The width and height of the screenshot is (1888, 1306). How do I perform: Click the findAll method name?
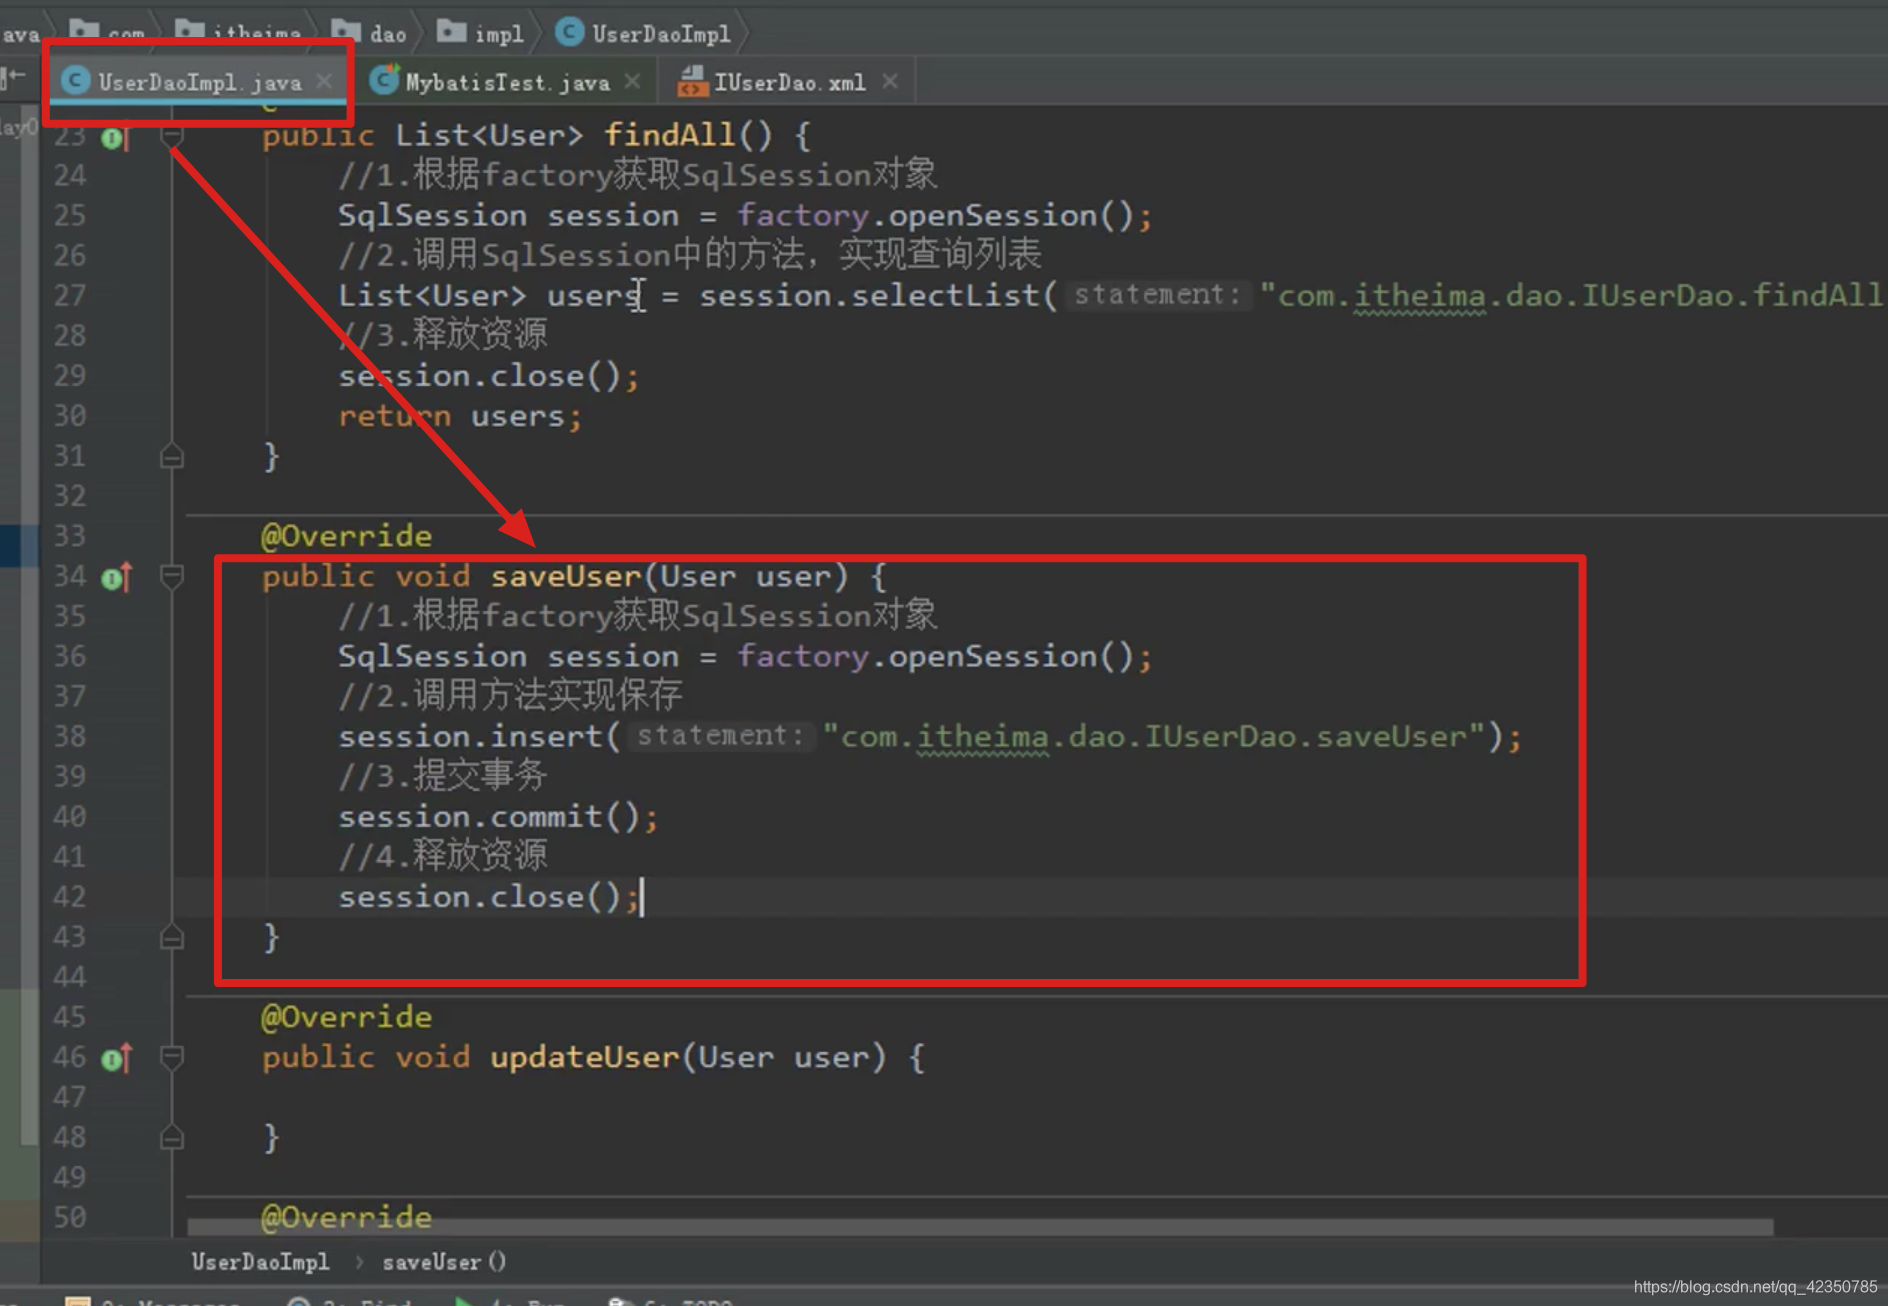(669, 135)
